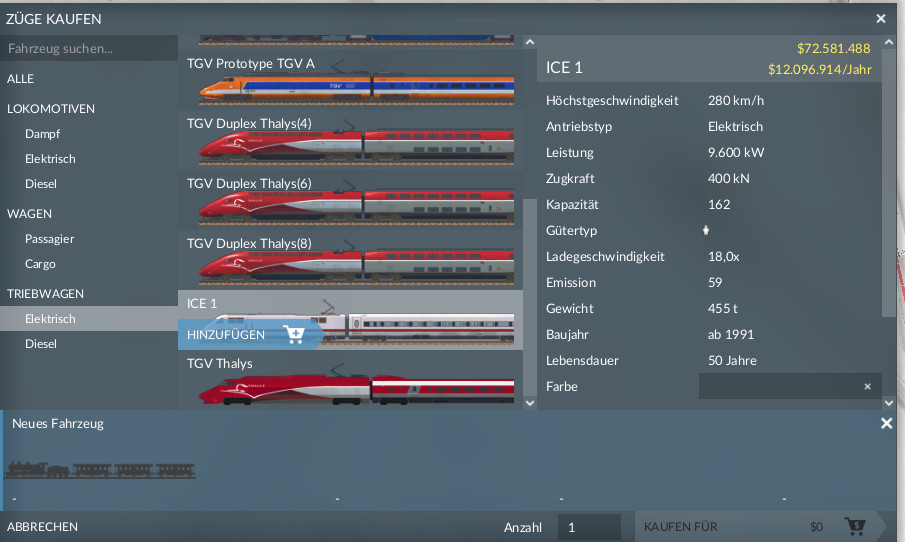Click the passenger icon next to Gütertyp

click(705, 230)
